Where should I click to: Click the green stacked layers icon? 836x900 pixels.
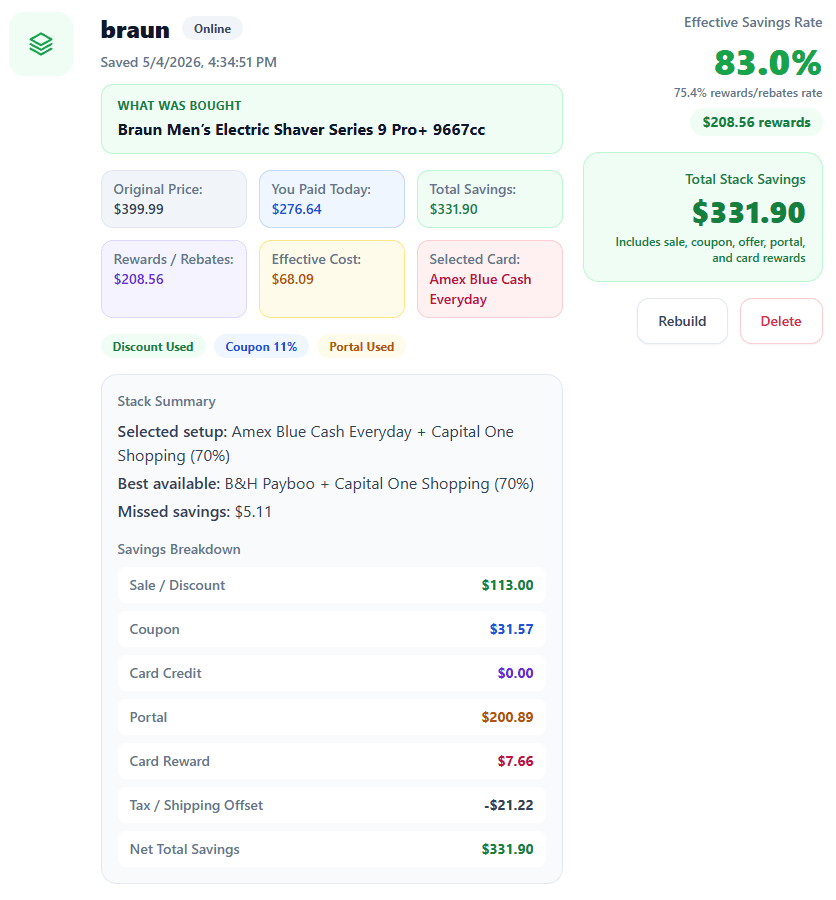tap(41, 44)
